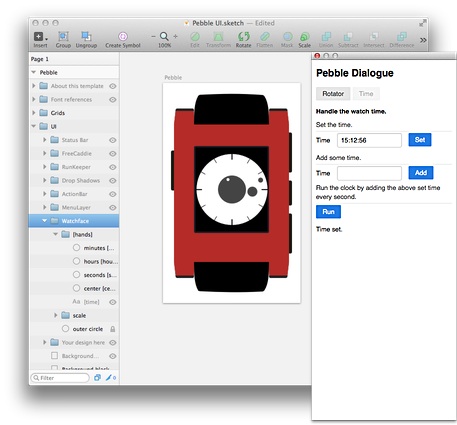Show the FreeCaddie layer group
This screenshot has width=457, height=425.
[113, 153]
